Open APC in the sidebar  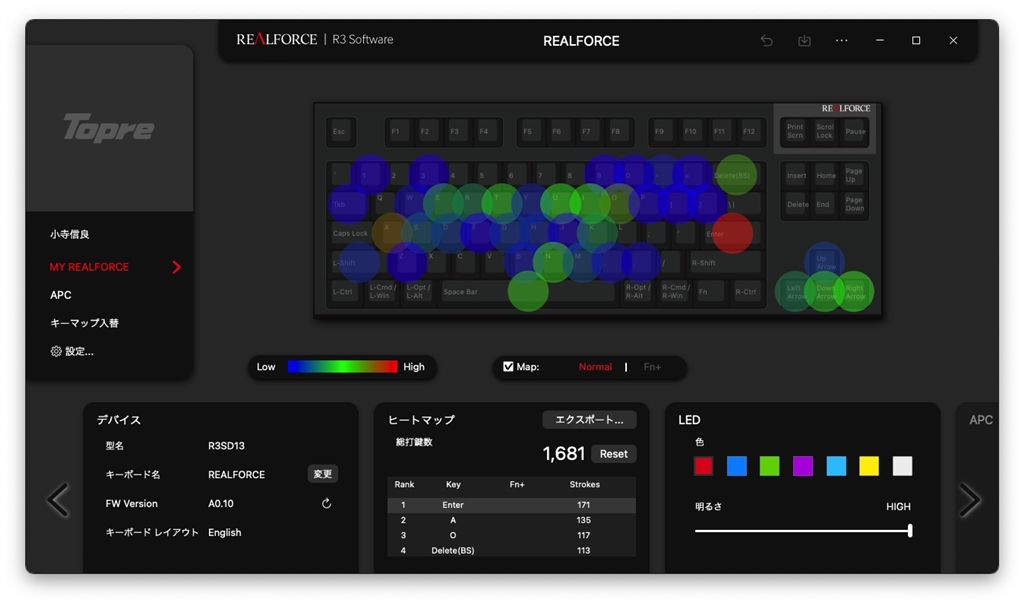(x=61, y=295)
